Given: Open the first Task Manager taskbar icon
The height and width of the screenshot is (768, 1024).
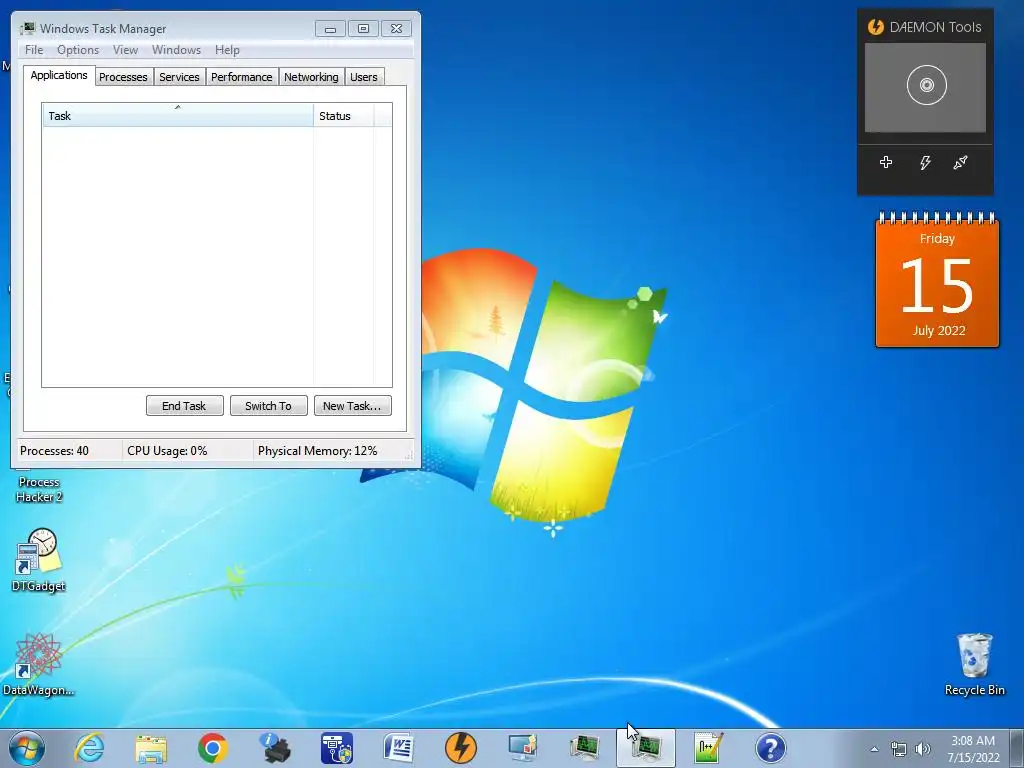Looking at the screenshot, I should tap(584, 748).
